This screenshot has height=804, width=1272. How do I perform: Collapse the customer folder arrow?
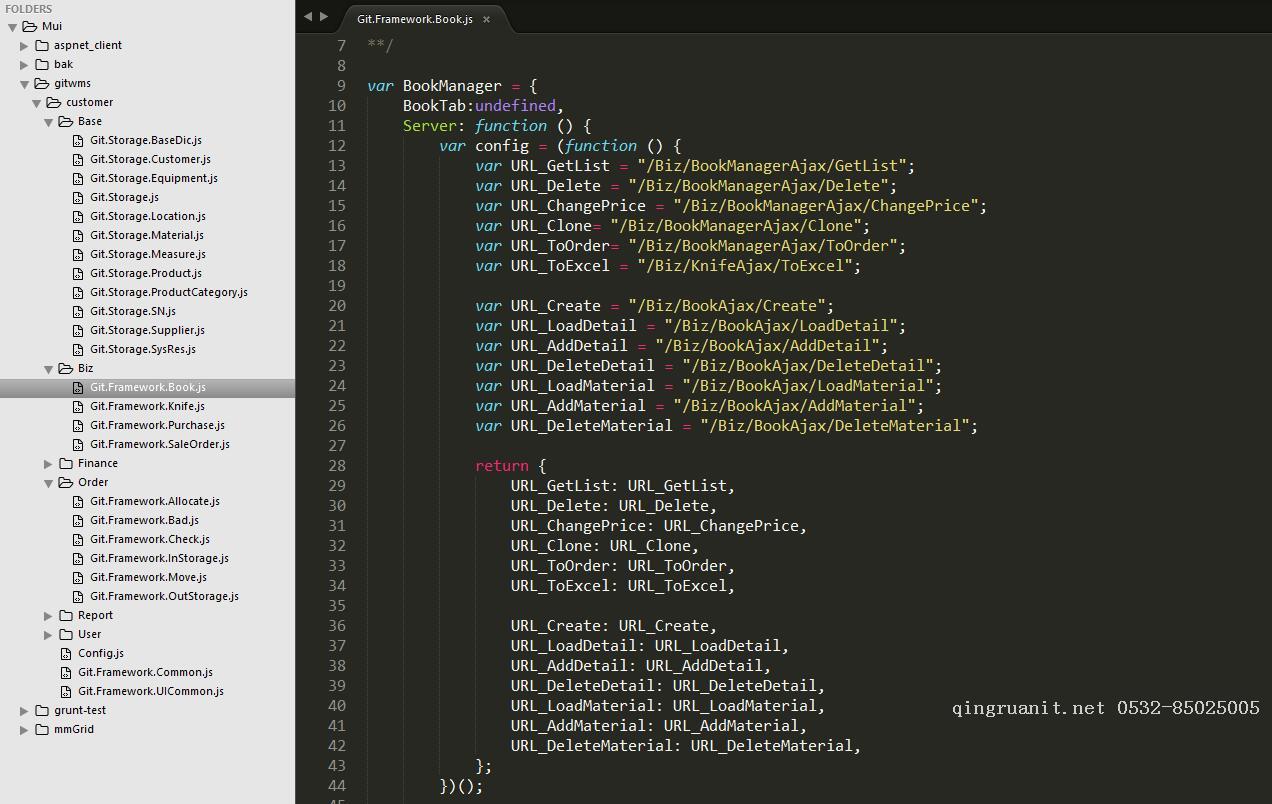tap(36, 102)
